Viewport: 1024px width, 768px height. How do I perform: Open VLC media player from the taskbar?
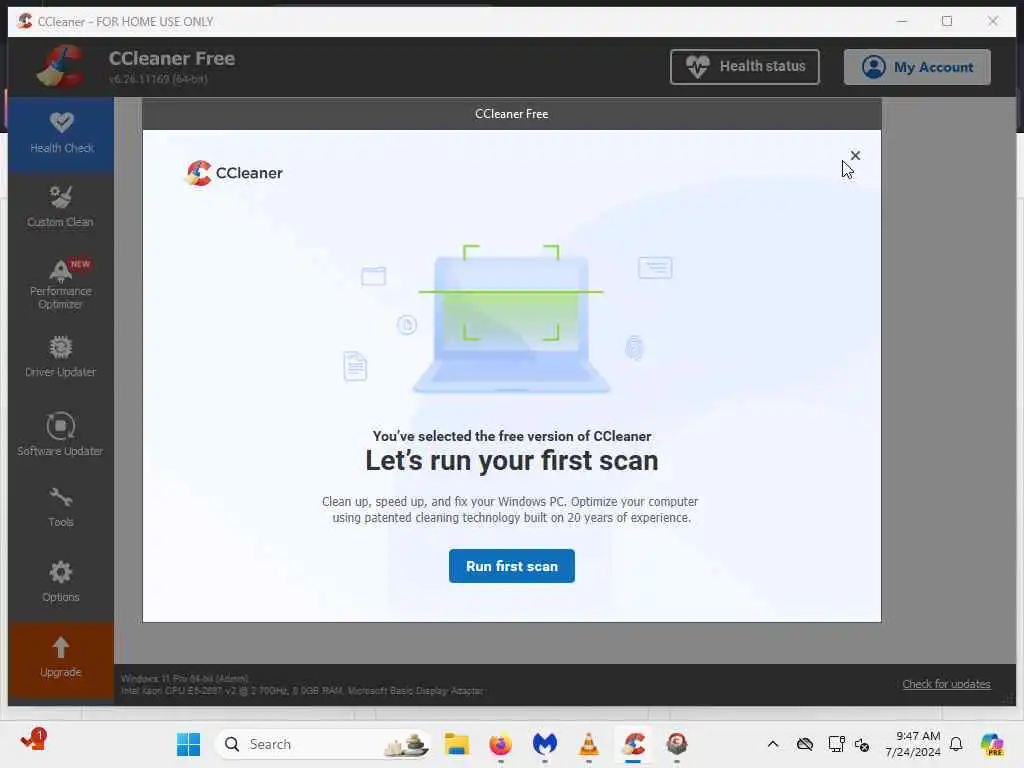point(588,744)
